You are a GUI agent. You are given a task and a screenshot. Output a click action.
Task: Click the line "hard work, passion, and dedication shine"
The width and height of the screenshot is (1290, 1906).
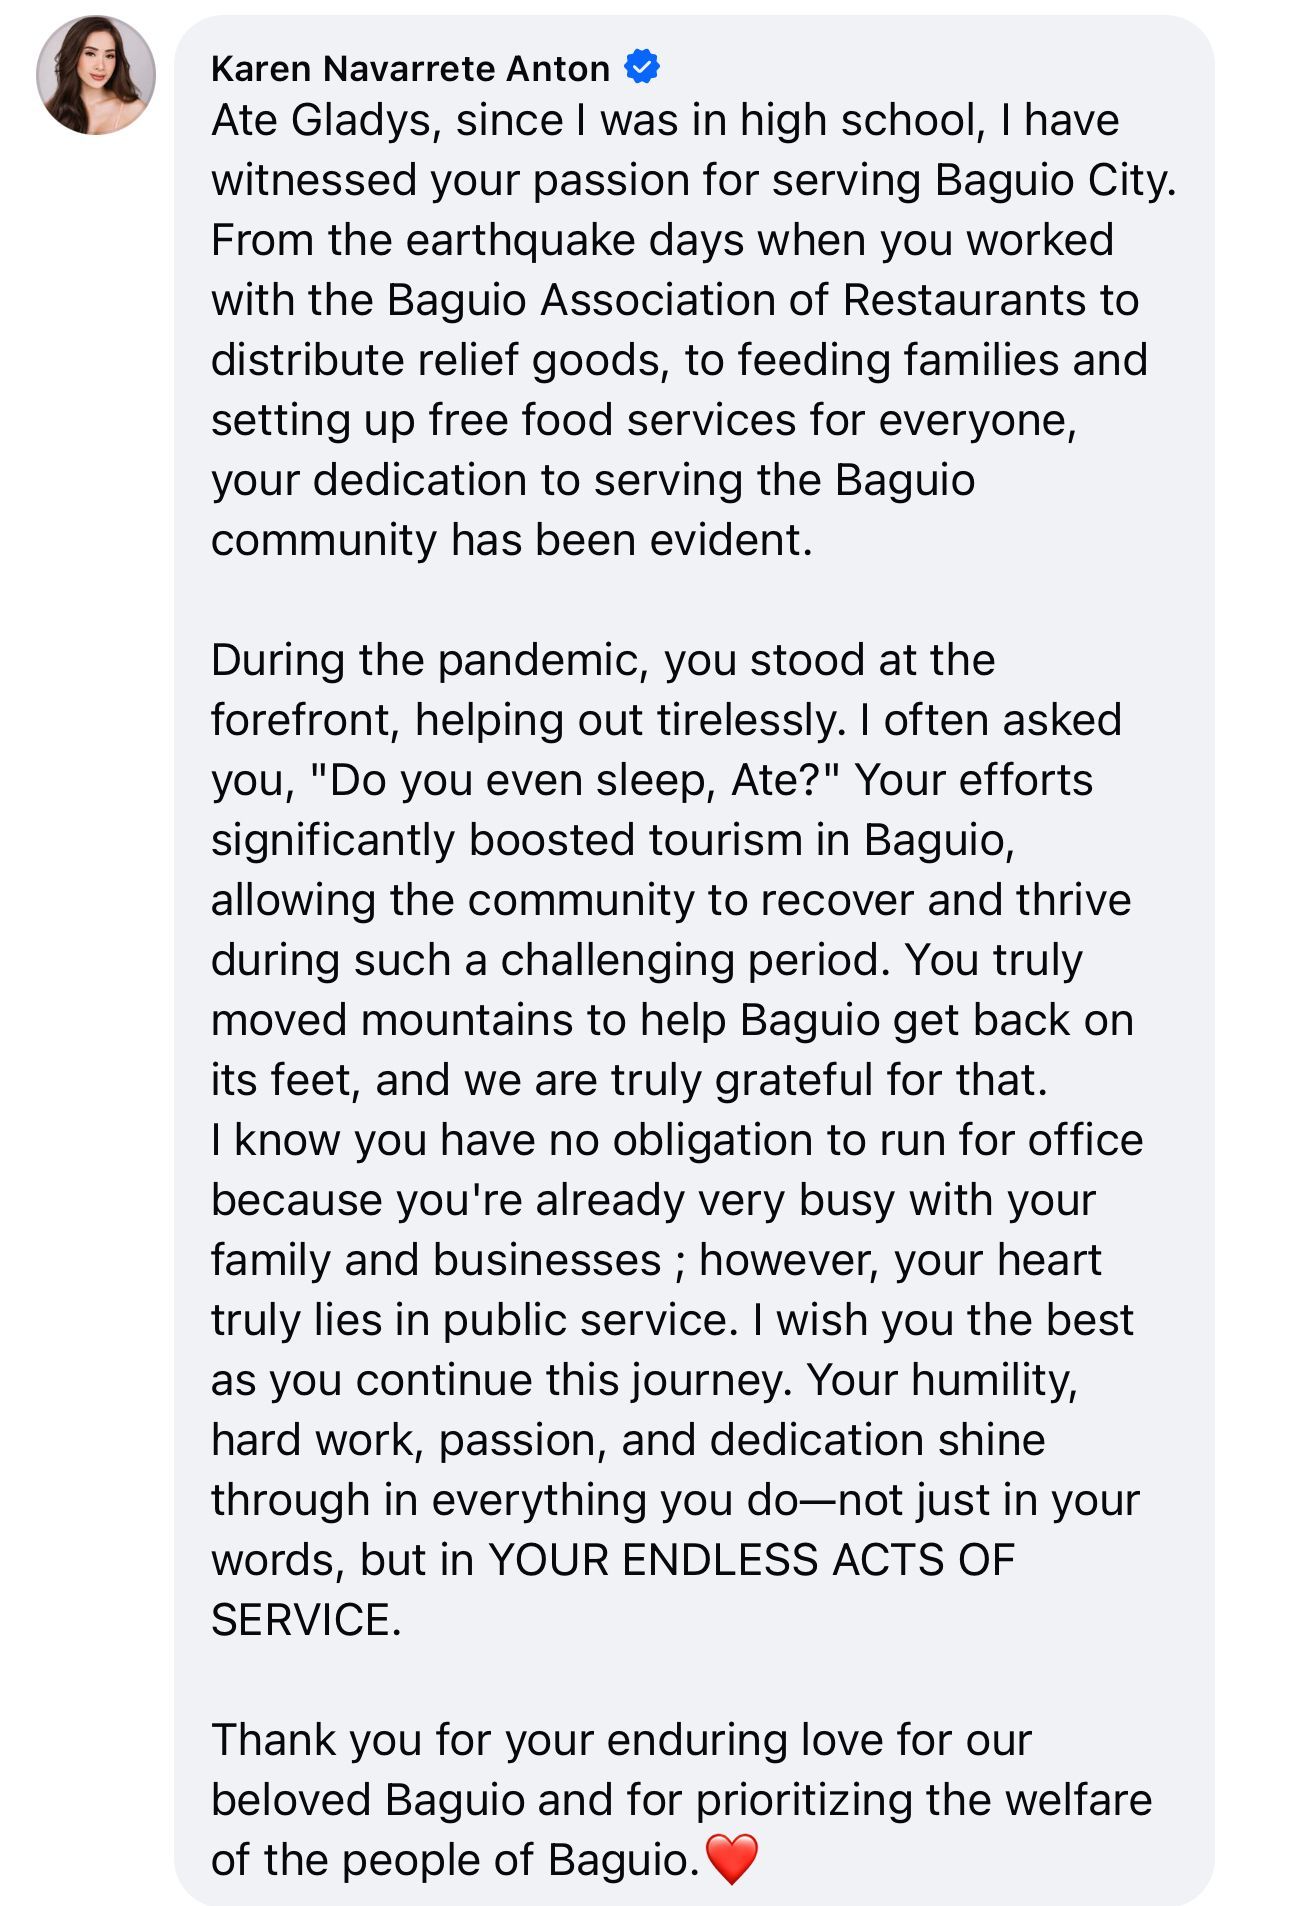click(628, 1441)
